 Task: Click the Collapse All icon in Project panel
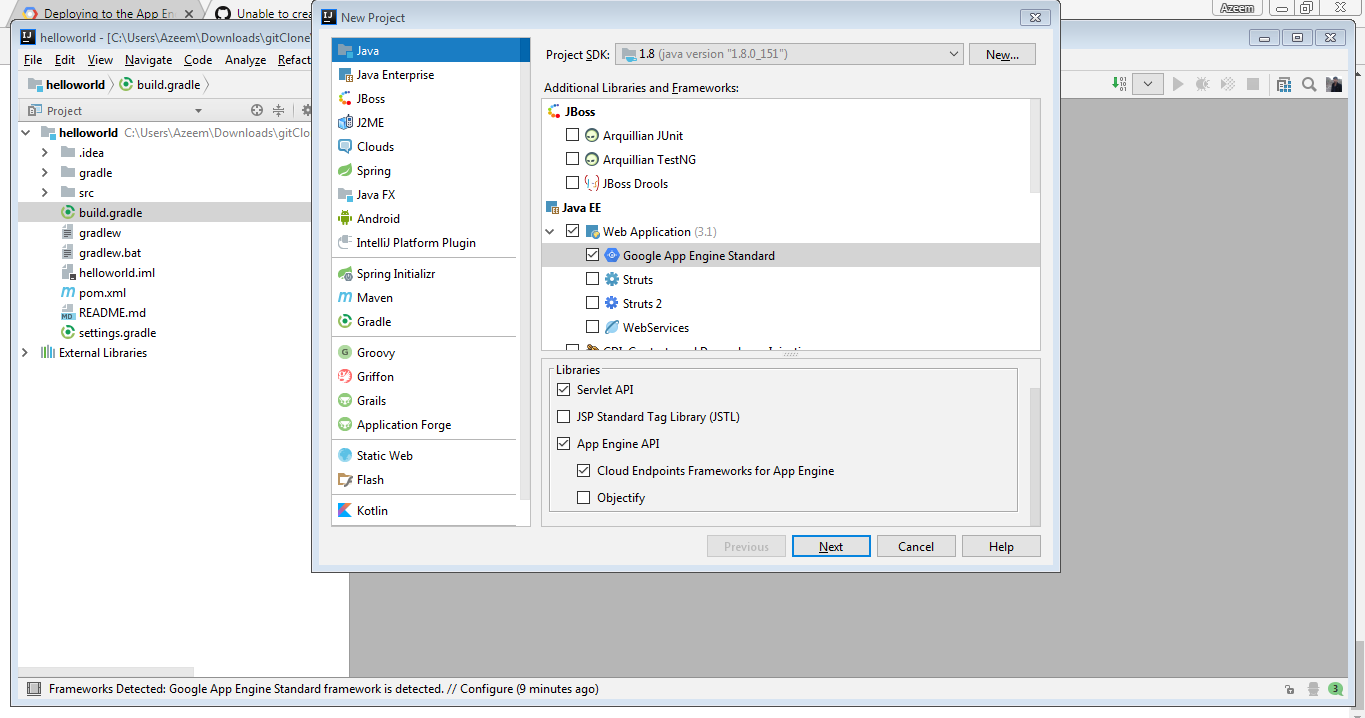click(279, 111)
